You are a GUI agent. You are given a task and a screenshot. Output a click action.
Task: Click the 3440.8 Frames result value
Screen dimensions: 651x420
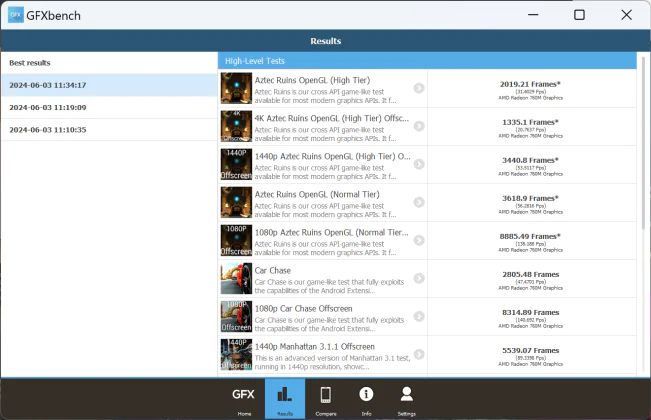tap(530, 160)
